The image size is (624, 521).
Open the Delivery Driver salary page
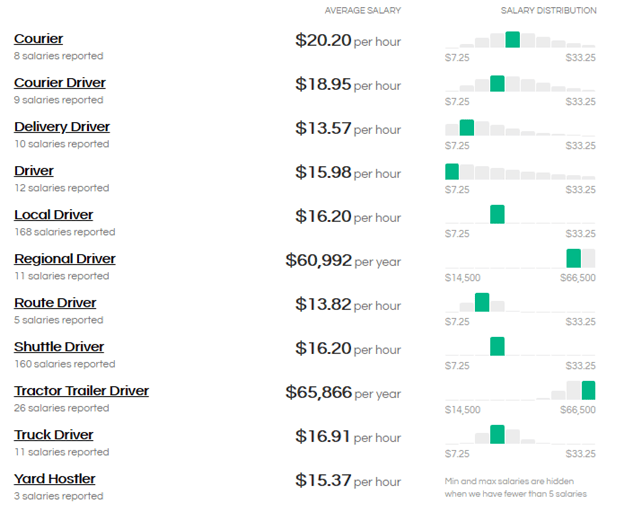pyautogui.click(x=62, y=127)
